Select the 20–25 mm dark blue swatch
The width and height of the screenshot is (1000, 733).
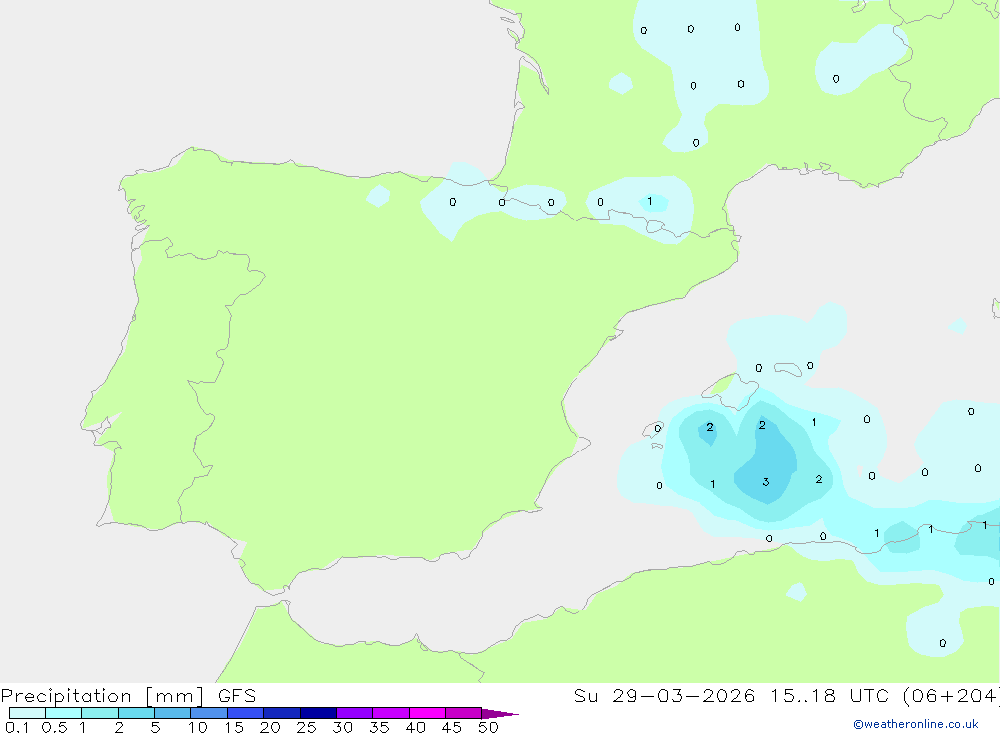(x=282, y=713)
